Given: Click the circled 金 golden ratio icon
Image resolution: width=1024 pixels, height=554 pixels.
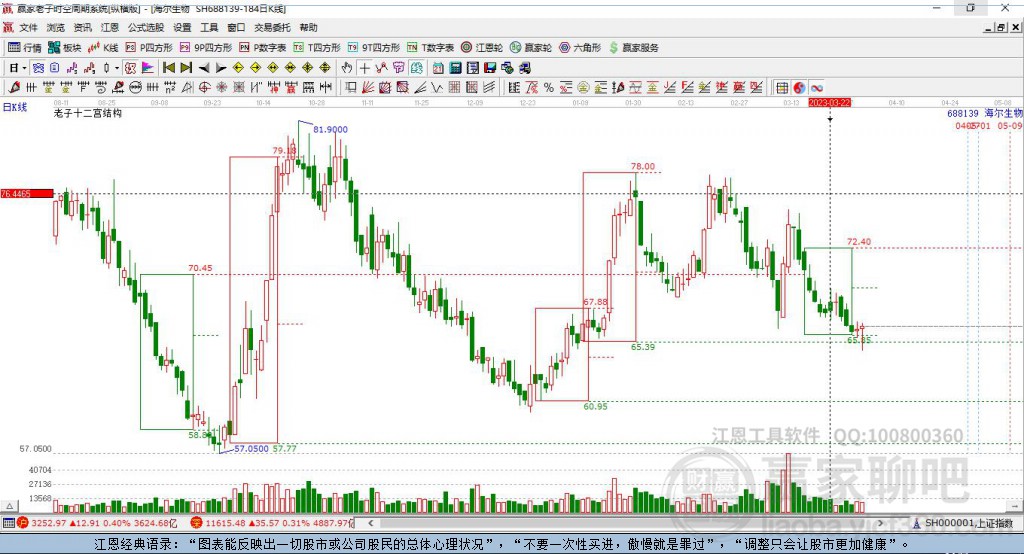Looking at the screenshot, I should tap(583, 88).
